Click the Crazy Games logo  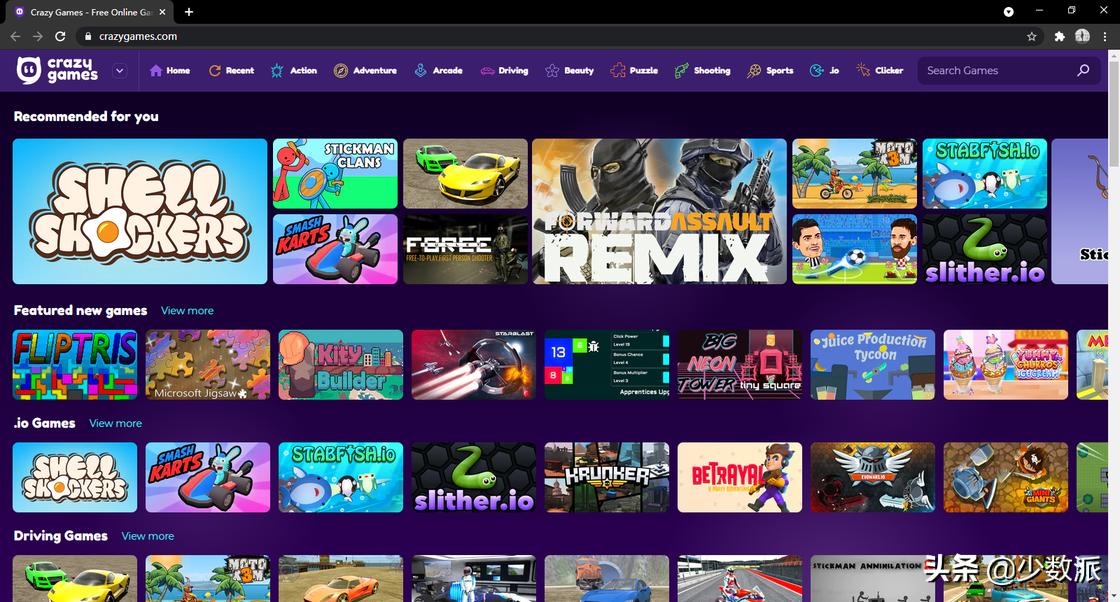[x=58, y=70]
